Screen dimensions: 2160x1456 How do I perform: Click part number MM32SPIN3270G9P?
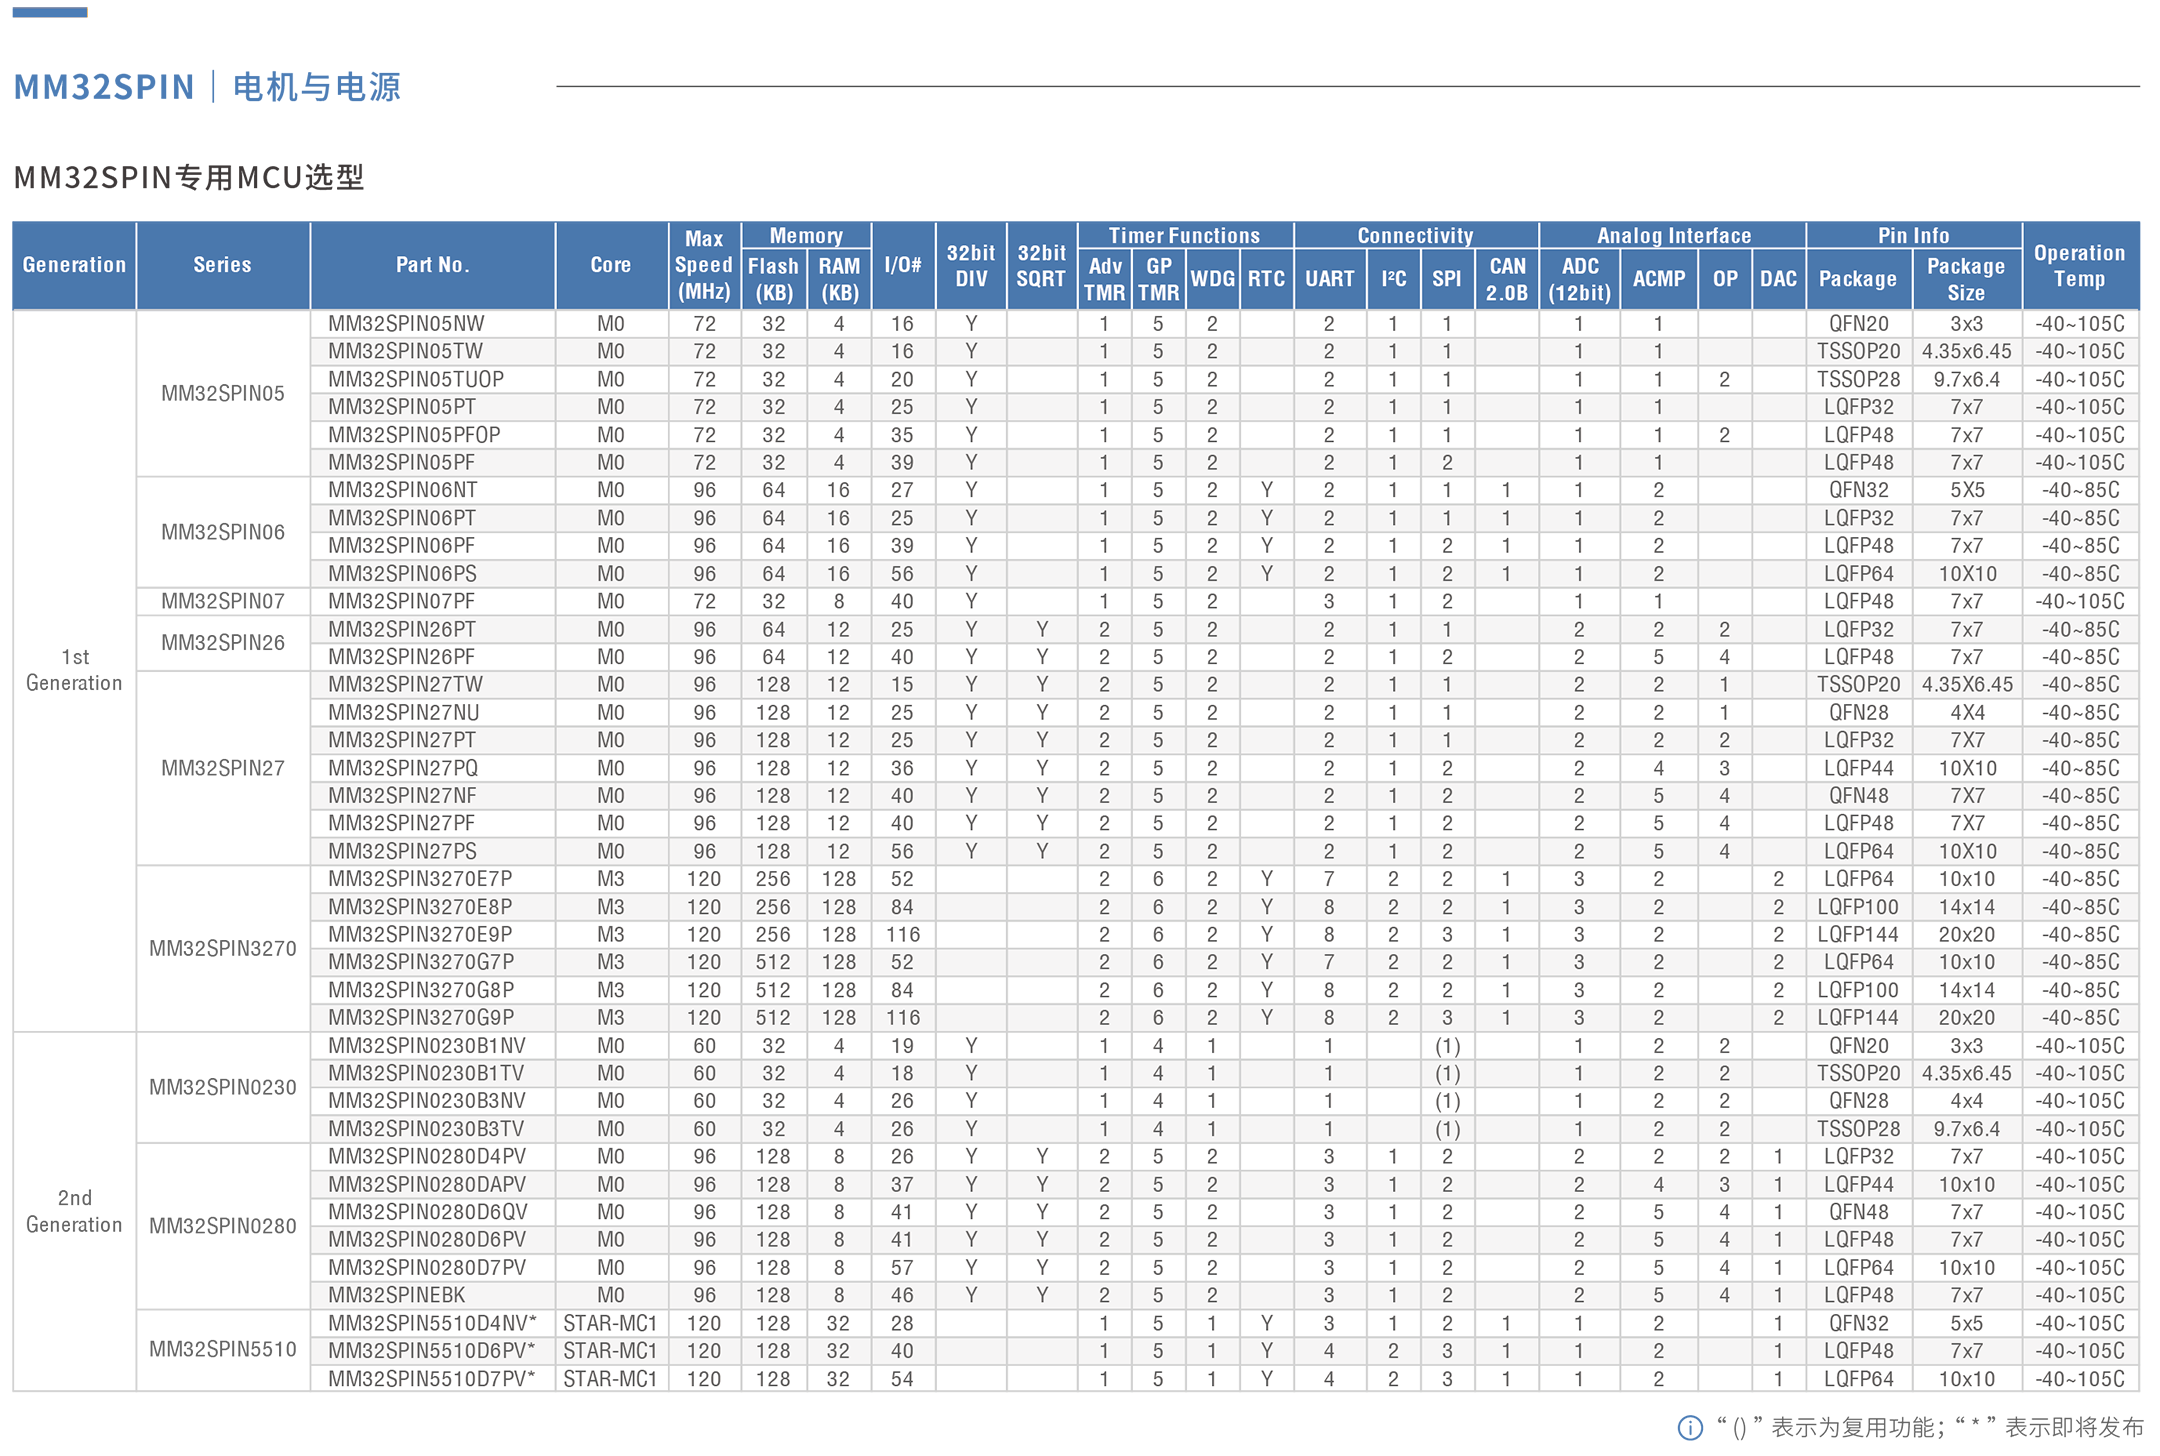click(421, 1017)
